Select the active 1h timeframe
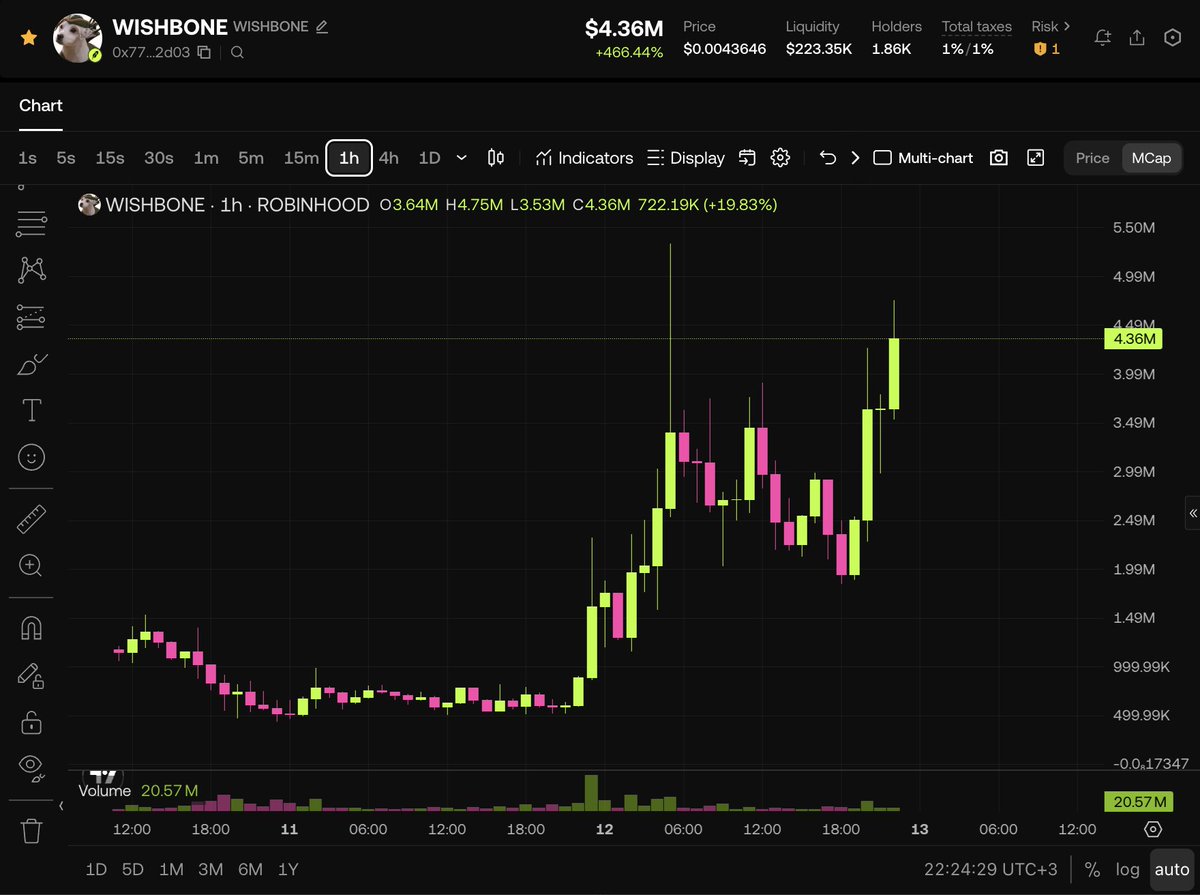 [349, 158]
